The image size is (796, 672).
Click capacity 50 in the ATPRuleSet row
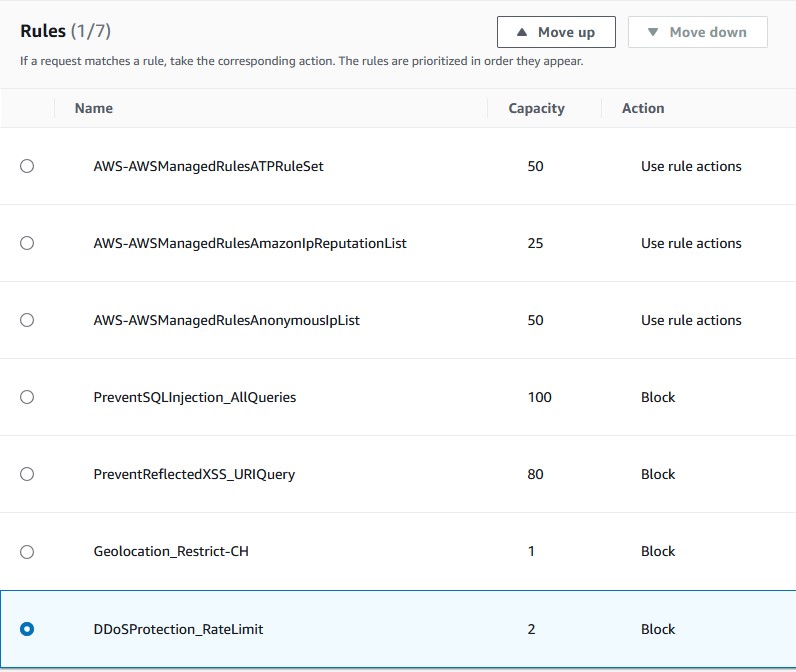point(536,166)
